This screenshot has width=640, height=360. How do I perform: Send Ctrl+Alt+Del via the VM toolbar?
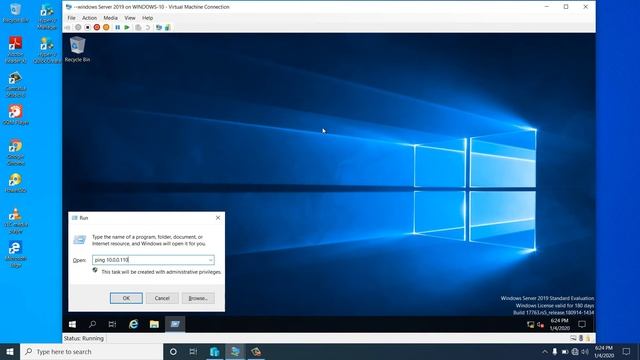67,27
